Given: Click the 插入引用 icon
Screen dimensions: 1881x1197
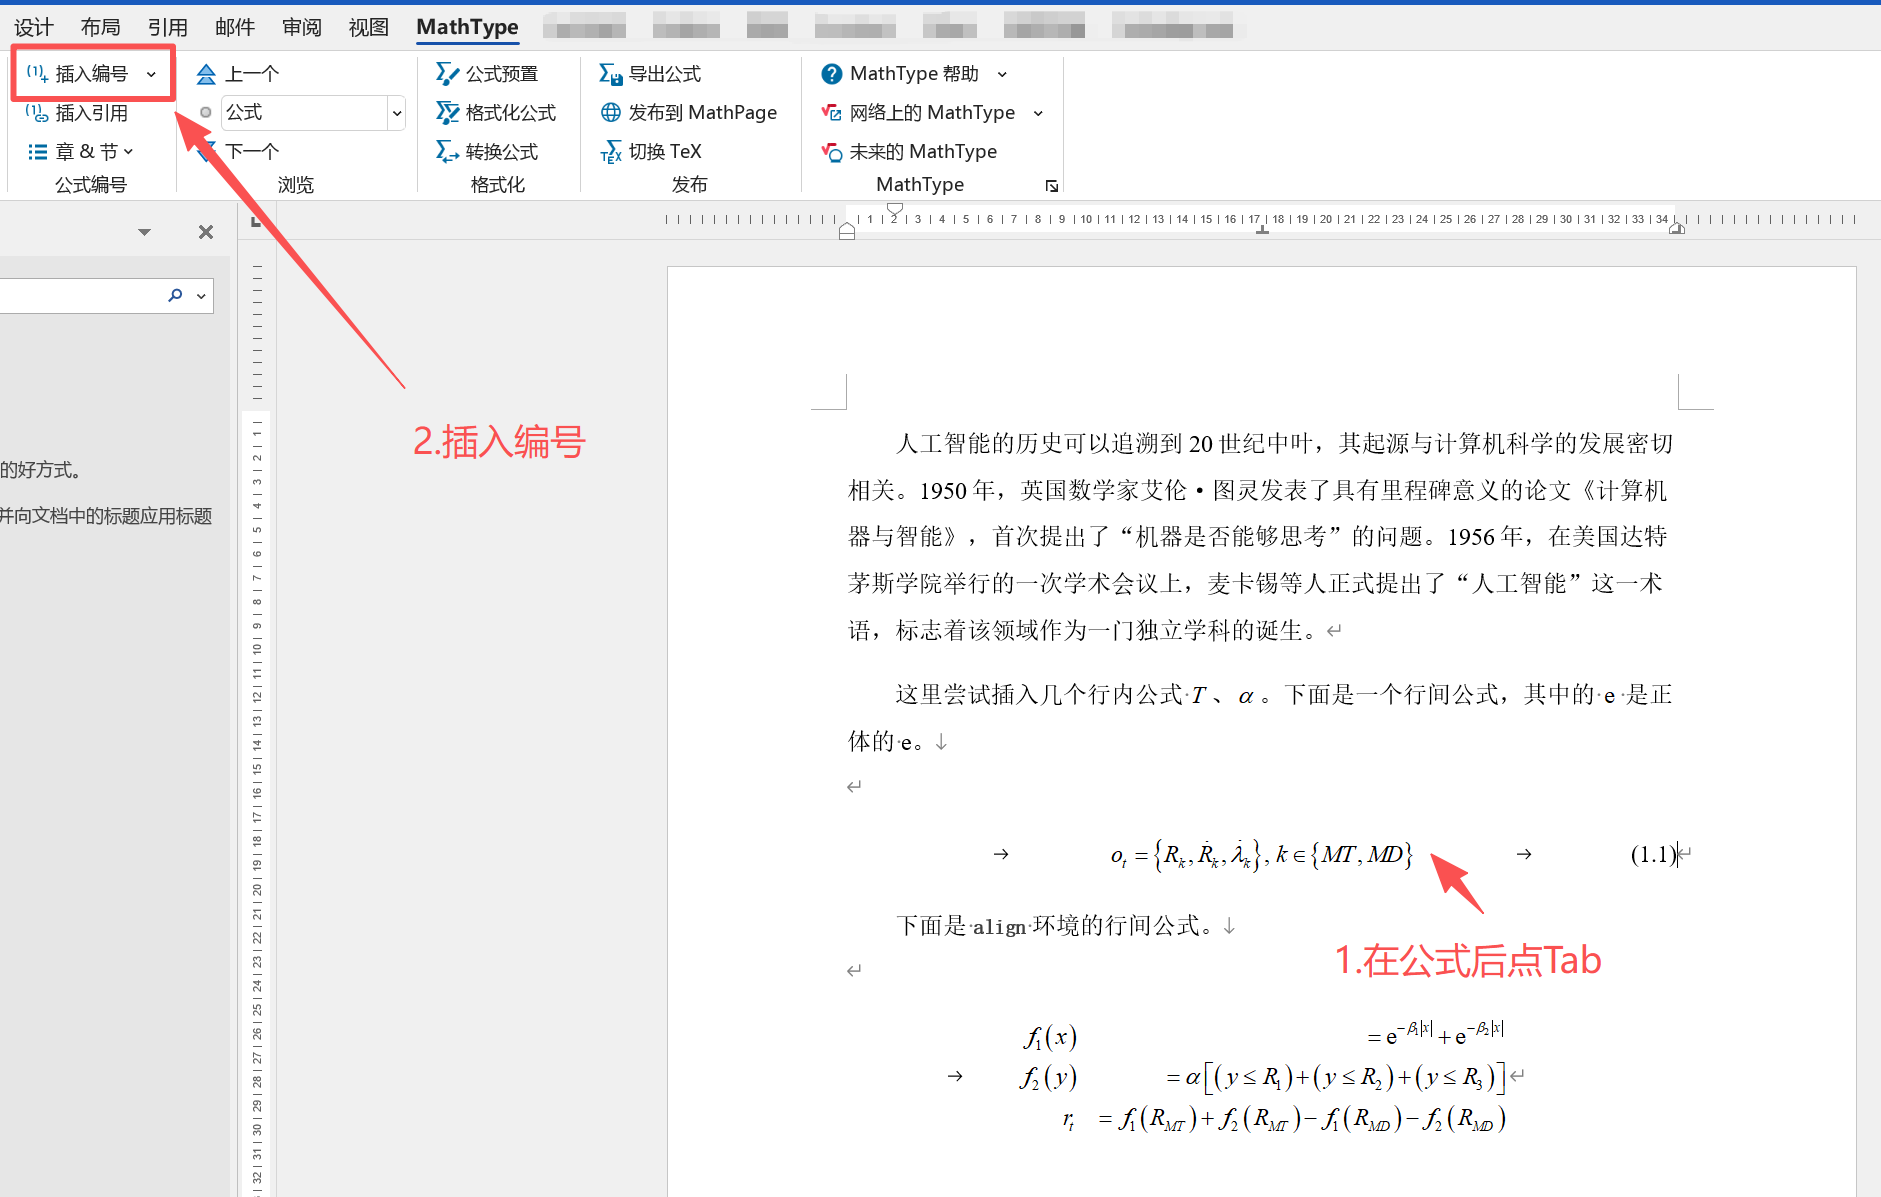Looking at the screenshot, I should [37, 113].
